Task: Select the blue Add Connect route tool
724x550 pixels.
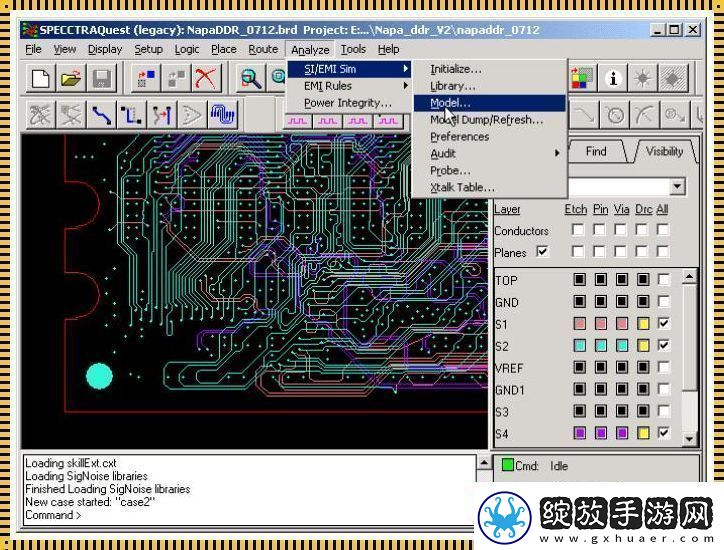Action: point(101,115)
